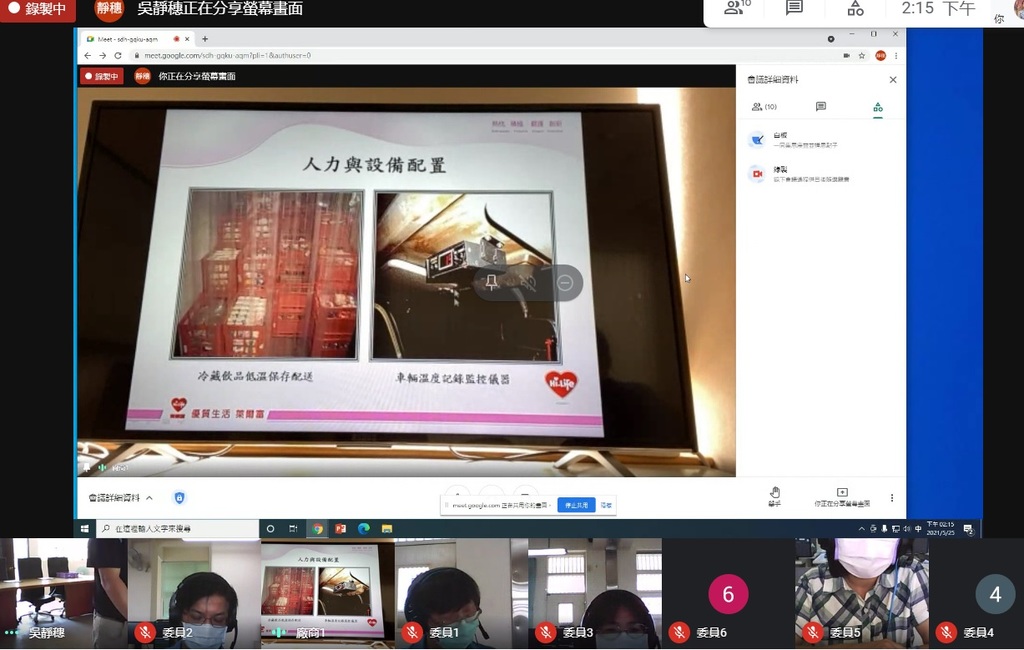1024x650 pixels.
Task: Select the 委員5 participant tile
Action: tap(862, 593)
